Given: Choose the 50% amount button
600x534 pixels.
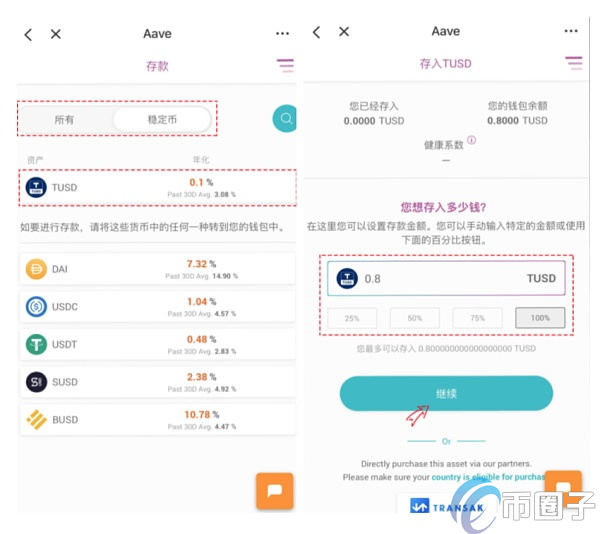Looking at the screenshot, I should [415, 318].
